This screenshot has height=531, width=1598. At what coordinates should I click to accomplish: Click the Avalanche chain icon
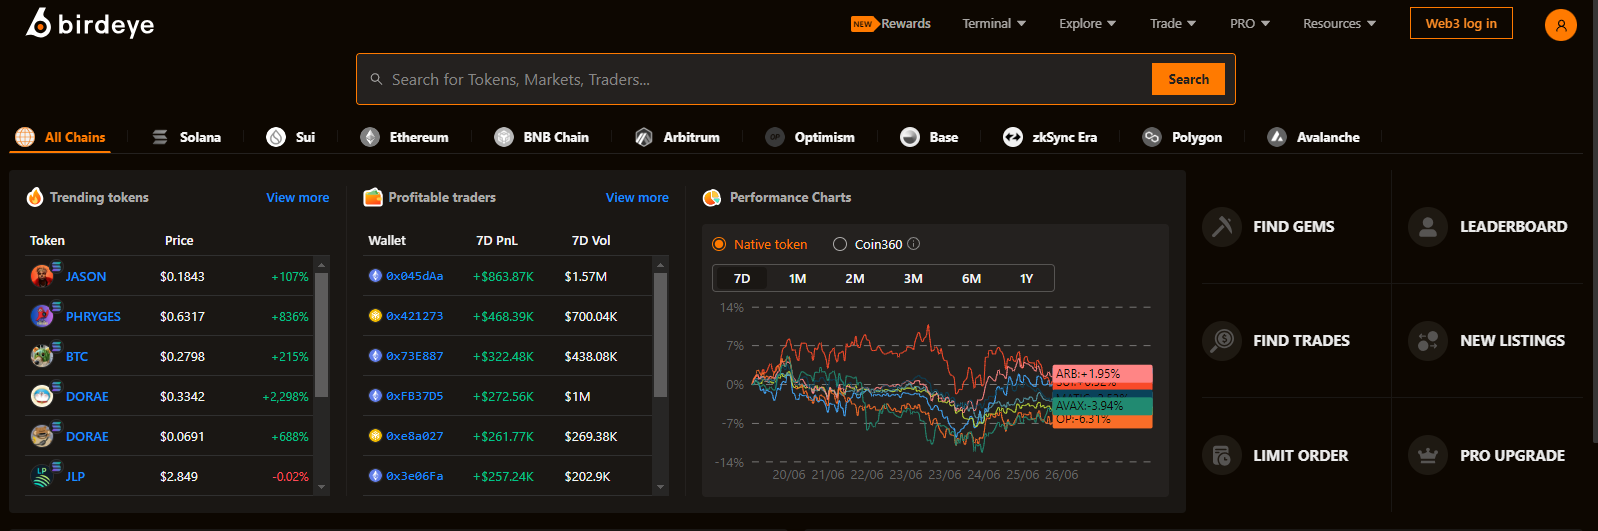point(1277,137)
